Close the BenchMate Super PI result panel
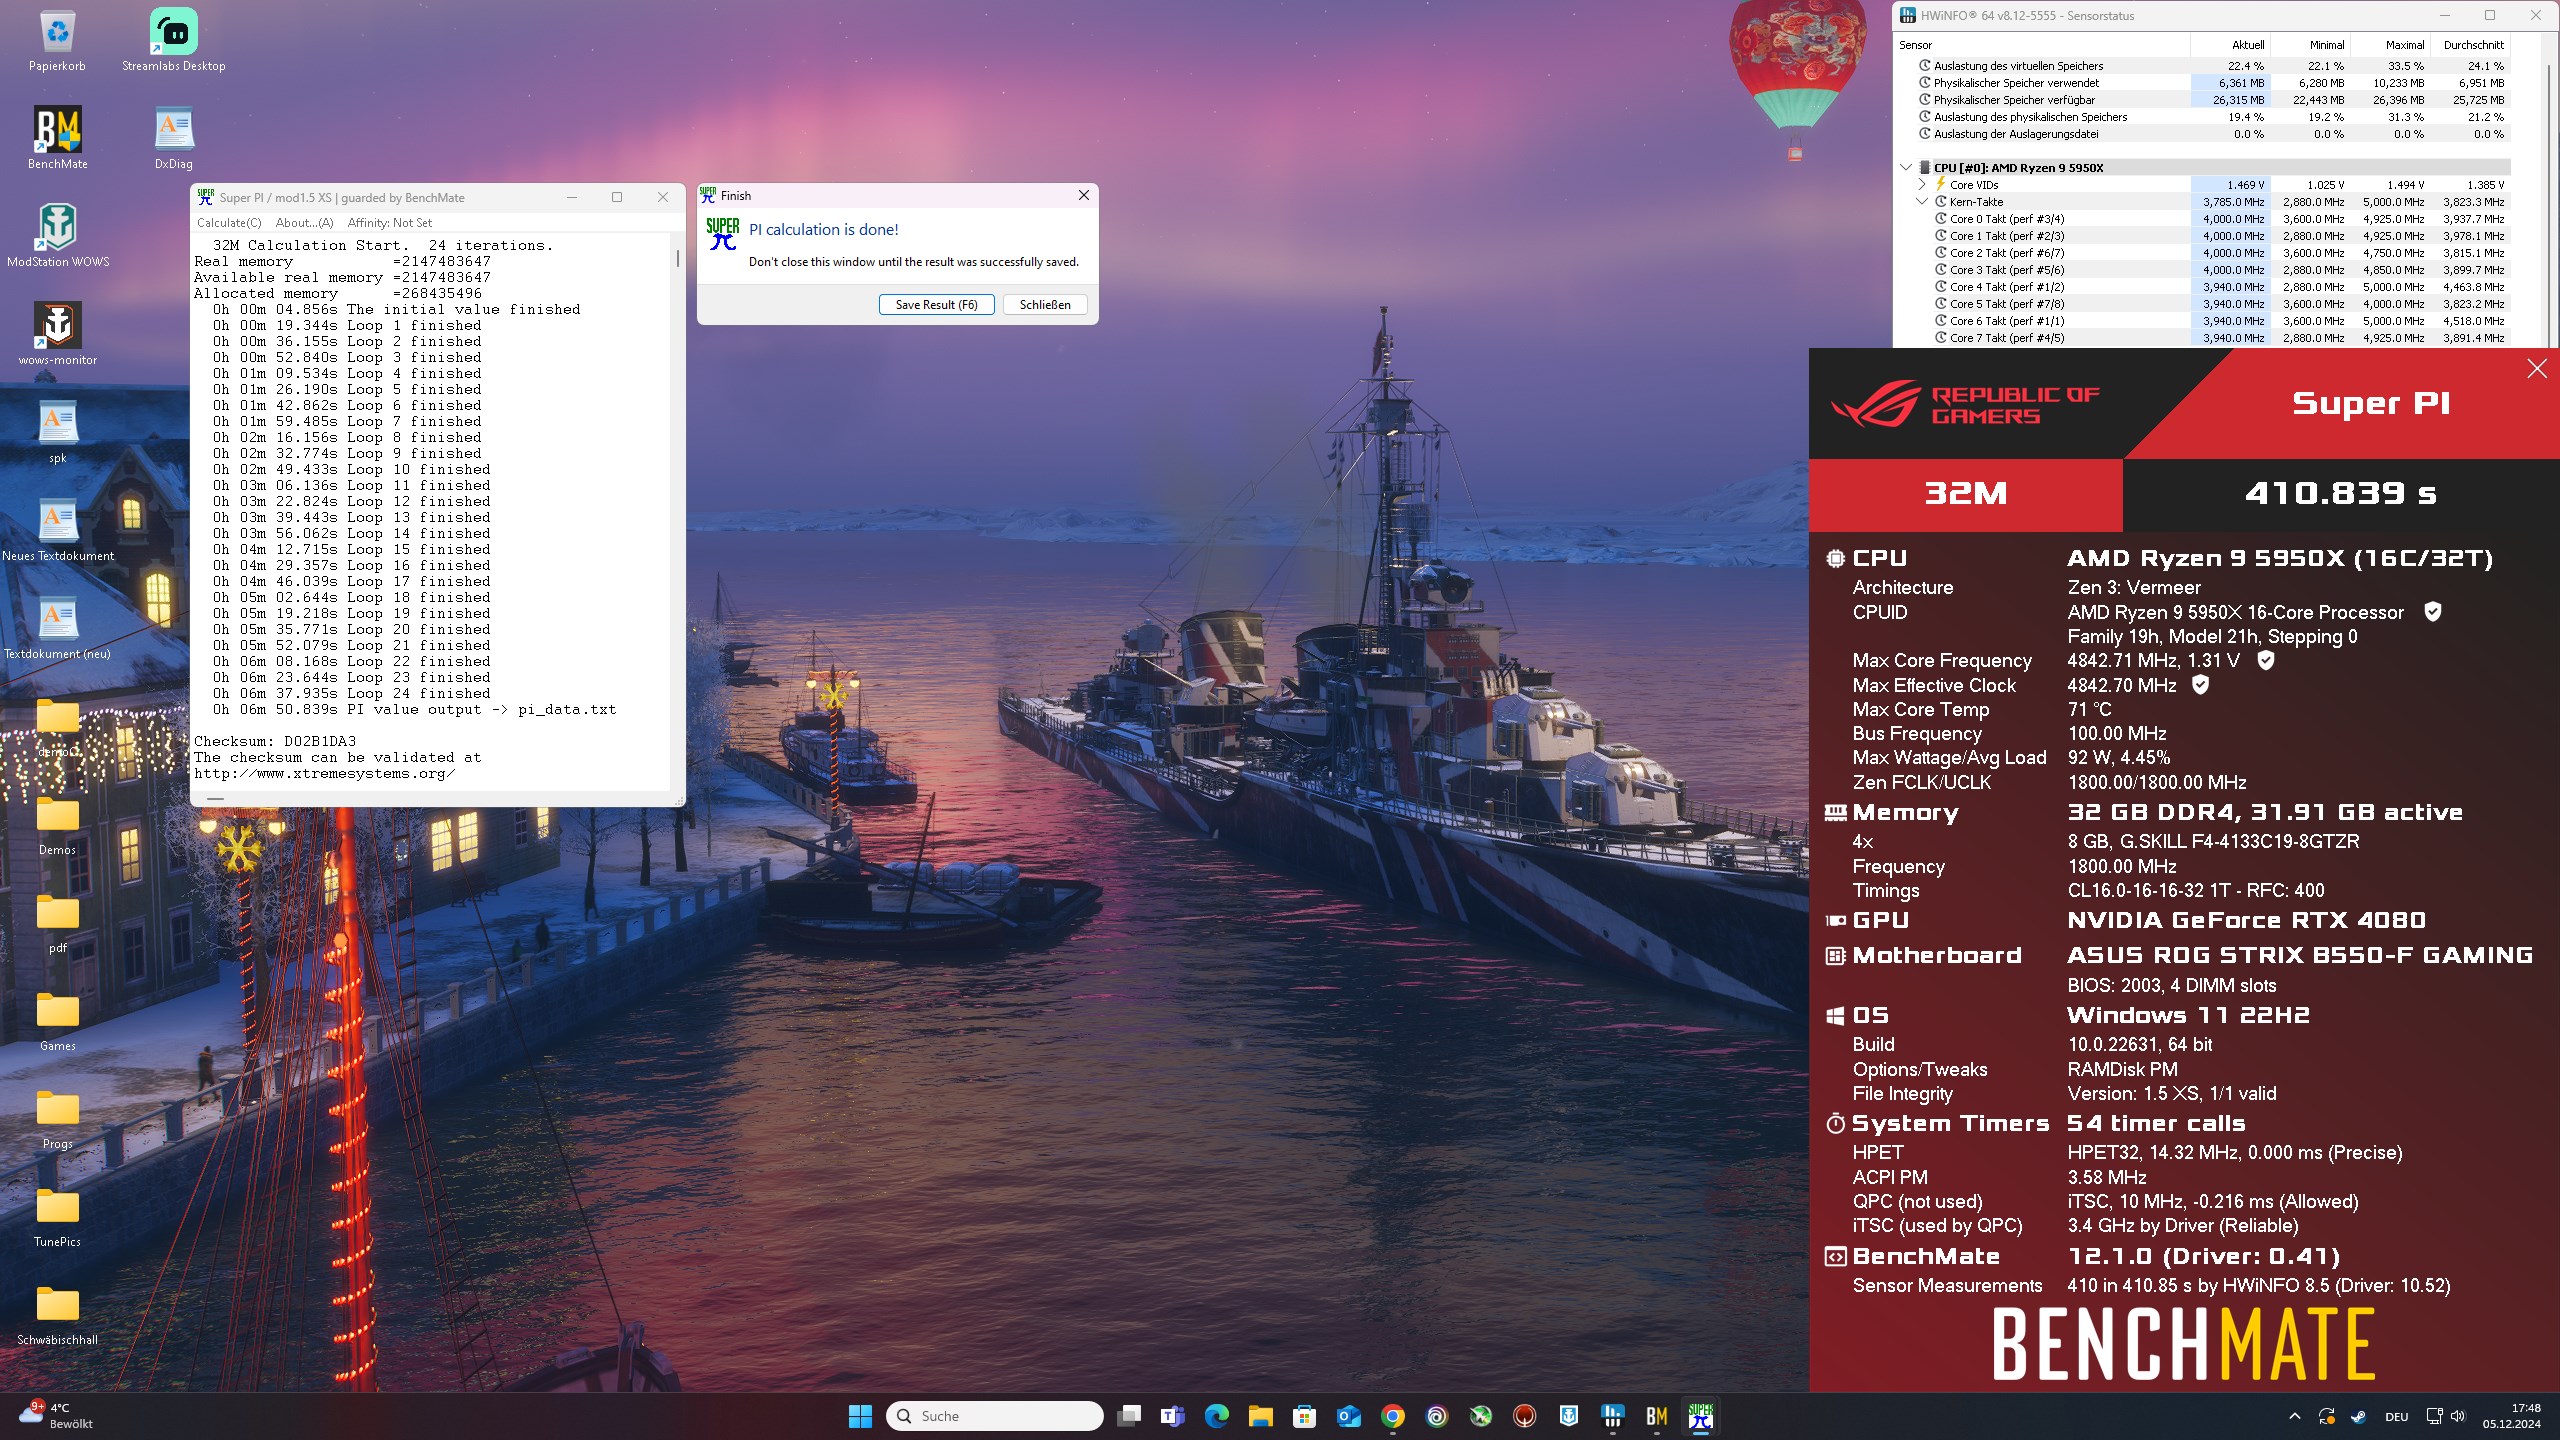Screen dimensions: 2560x1440 tap(2537, 369)
